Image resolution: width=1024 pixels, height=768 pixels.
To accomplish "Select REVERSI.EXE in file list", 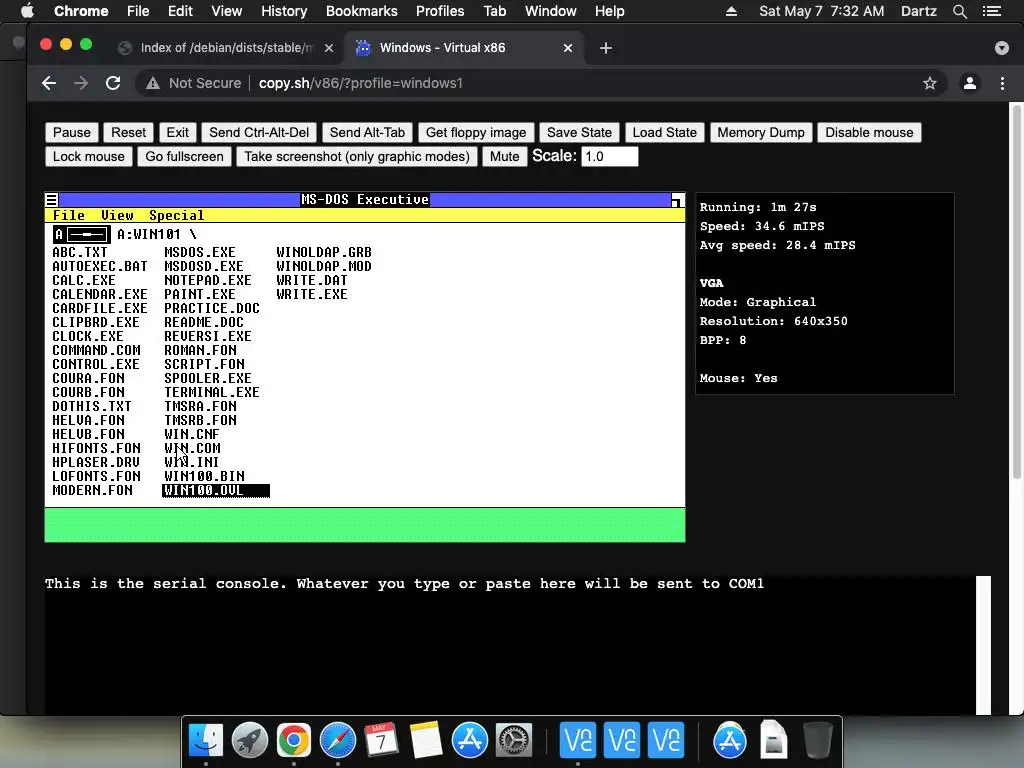I will click(x=208, y=336).
